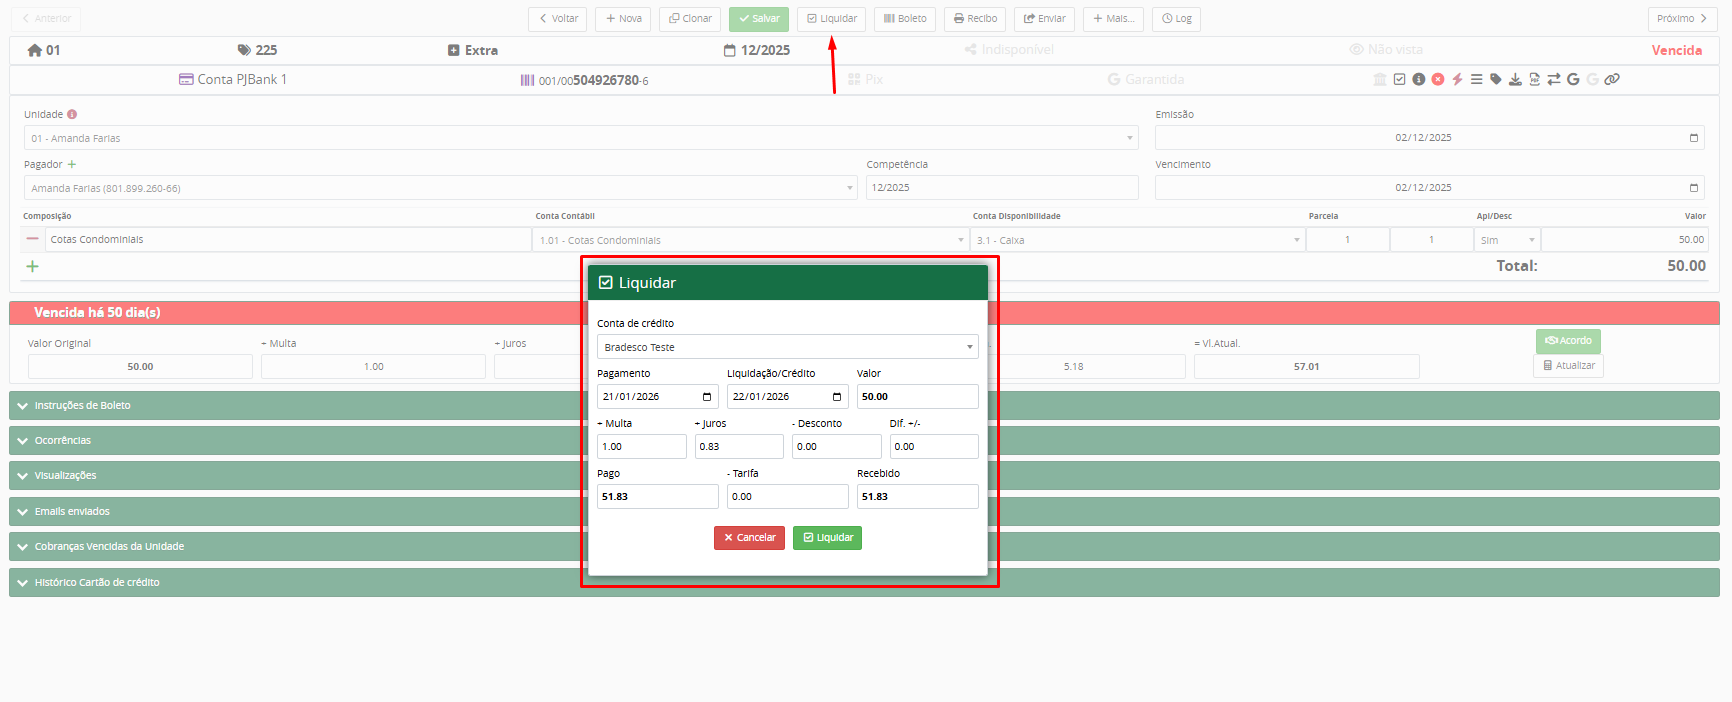Click the transfer arrows icon
Image resolution: width=1732 pixels, height=702 pixels.
[x=1553, y=79]
